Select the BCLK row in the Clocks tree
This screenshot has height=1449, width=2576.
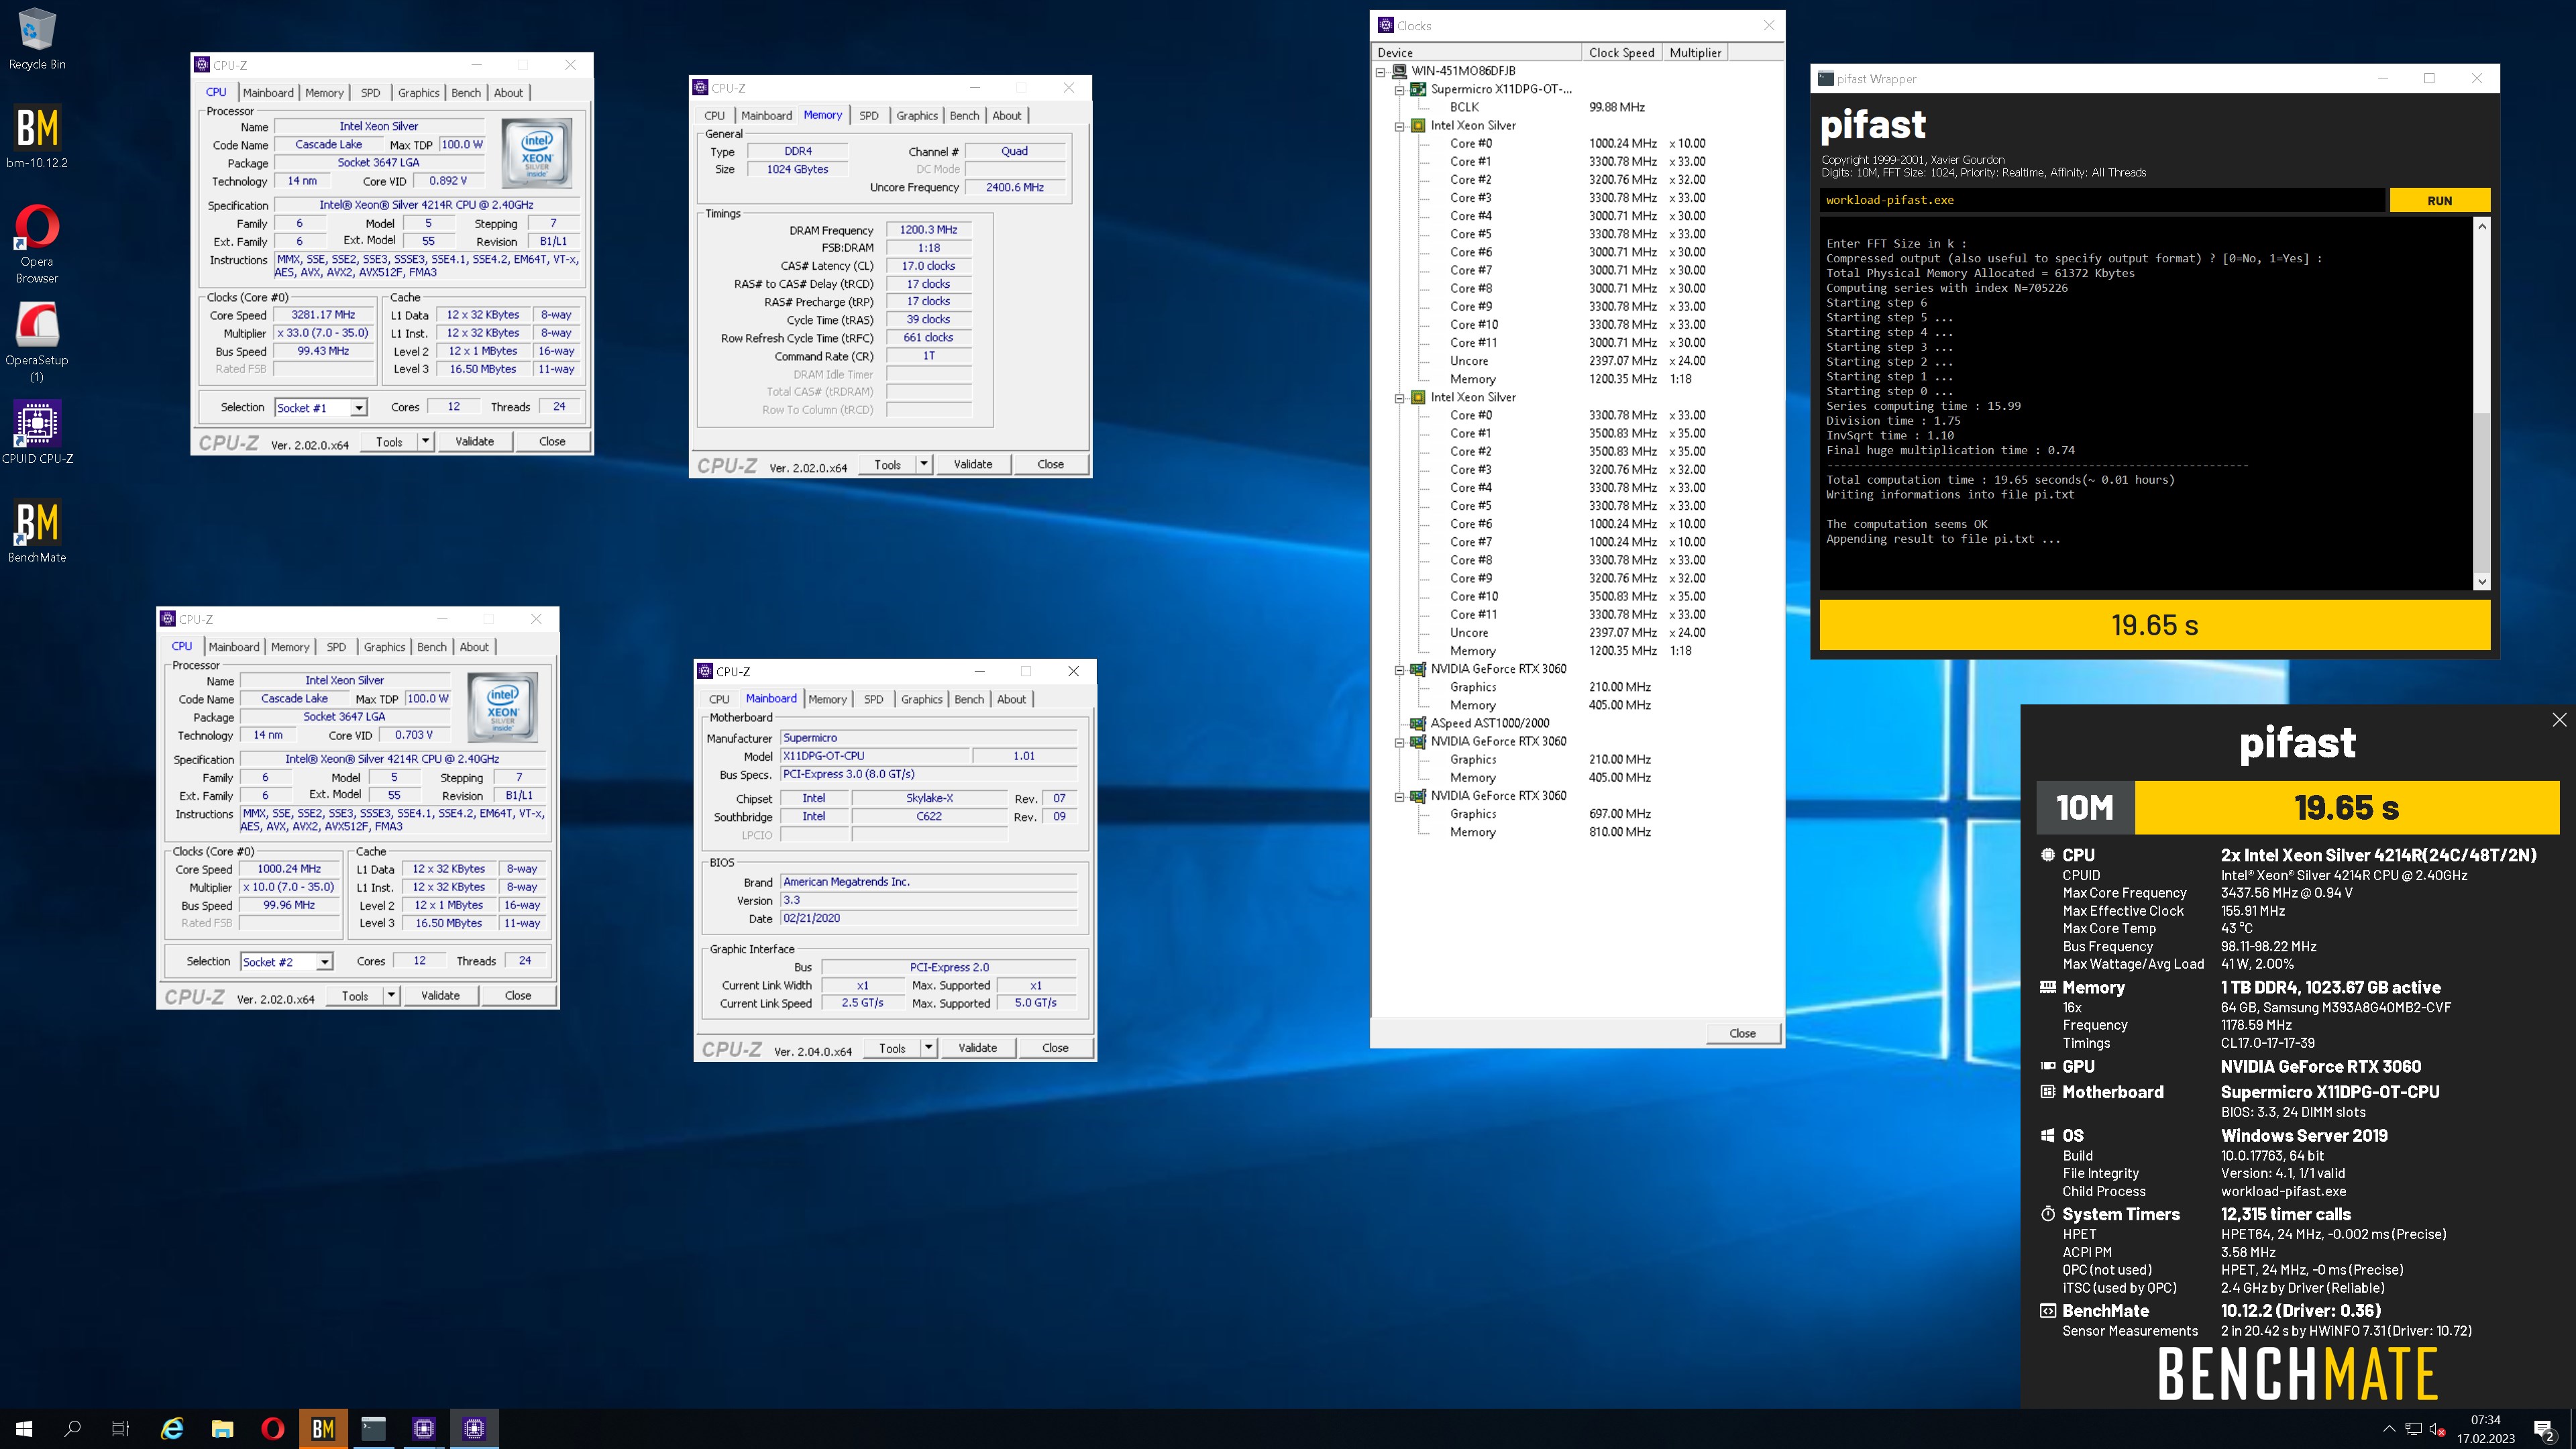point(1464,107)
